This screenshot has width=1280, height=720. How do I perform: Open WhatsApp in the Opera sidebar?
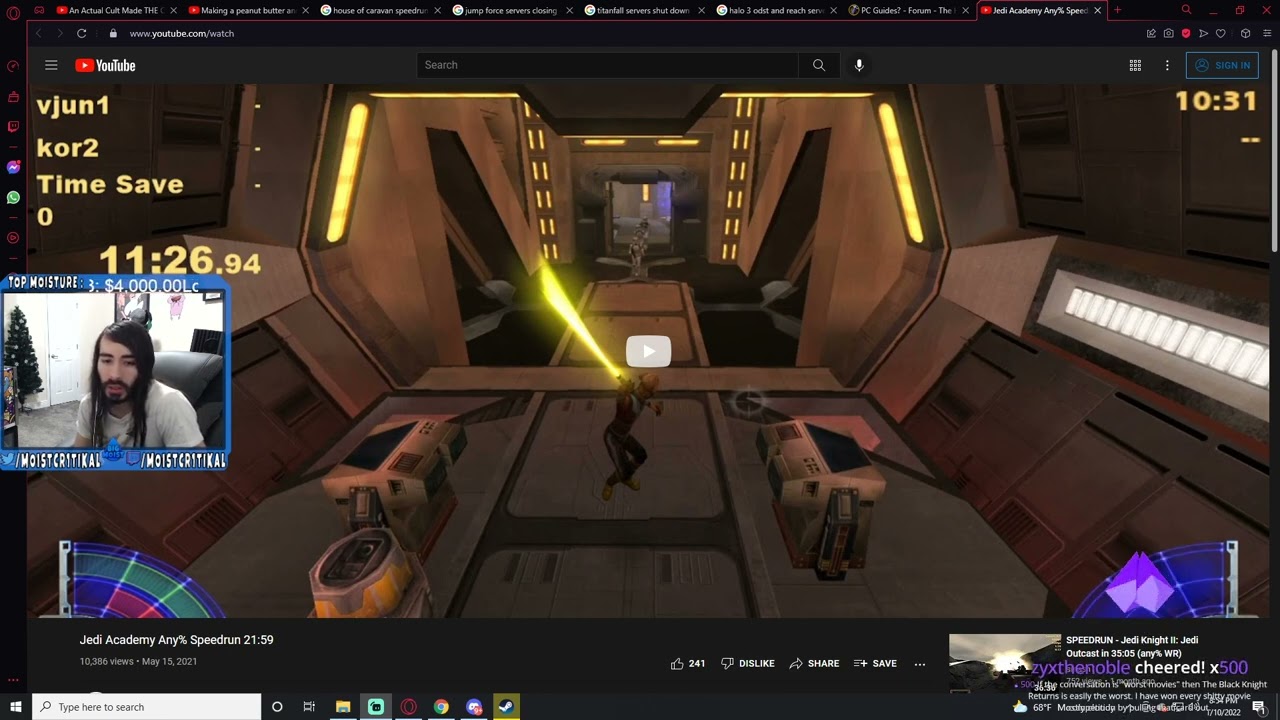click(x=13, y=198)
